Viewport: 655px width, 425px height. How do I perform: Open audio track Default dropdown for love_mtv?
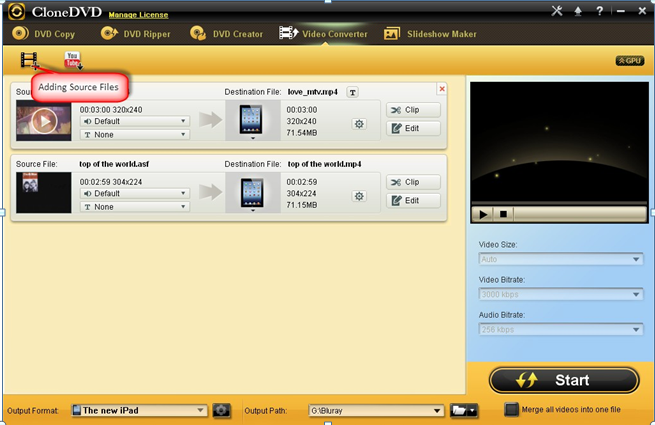[135, 121]
